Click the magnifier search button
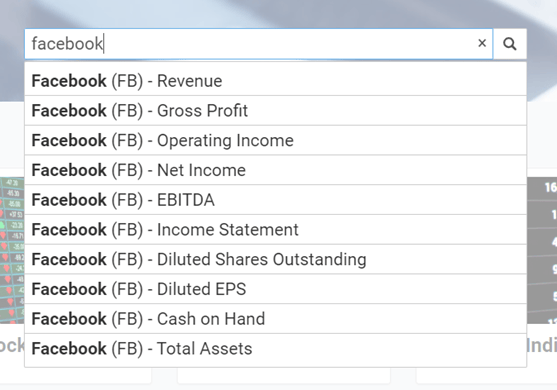557x390 pixels. pyautogui.click(x=510, y=44)
